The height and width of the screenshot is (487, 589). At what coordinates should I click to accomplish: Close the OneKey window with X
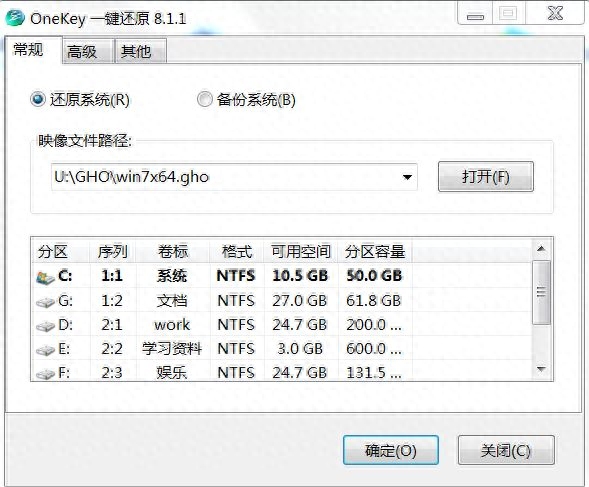click(x=555, y=14)
